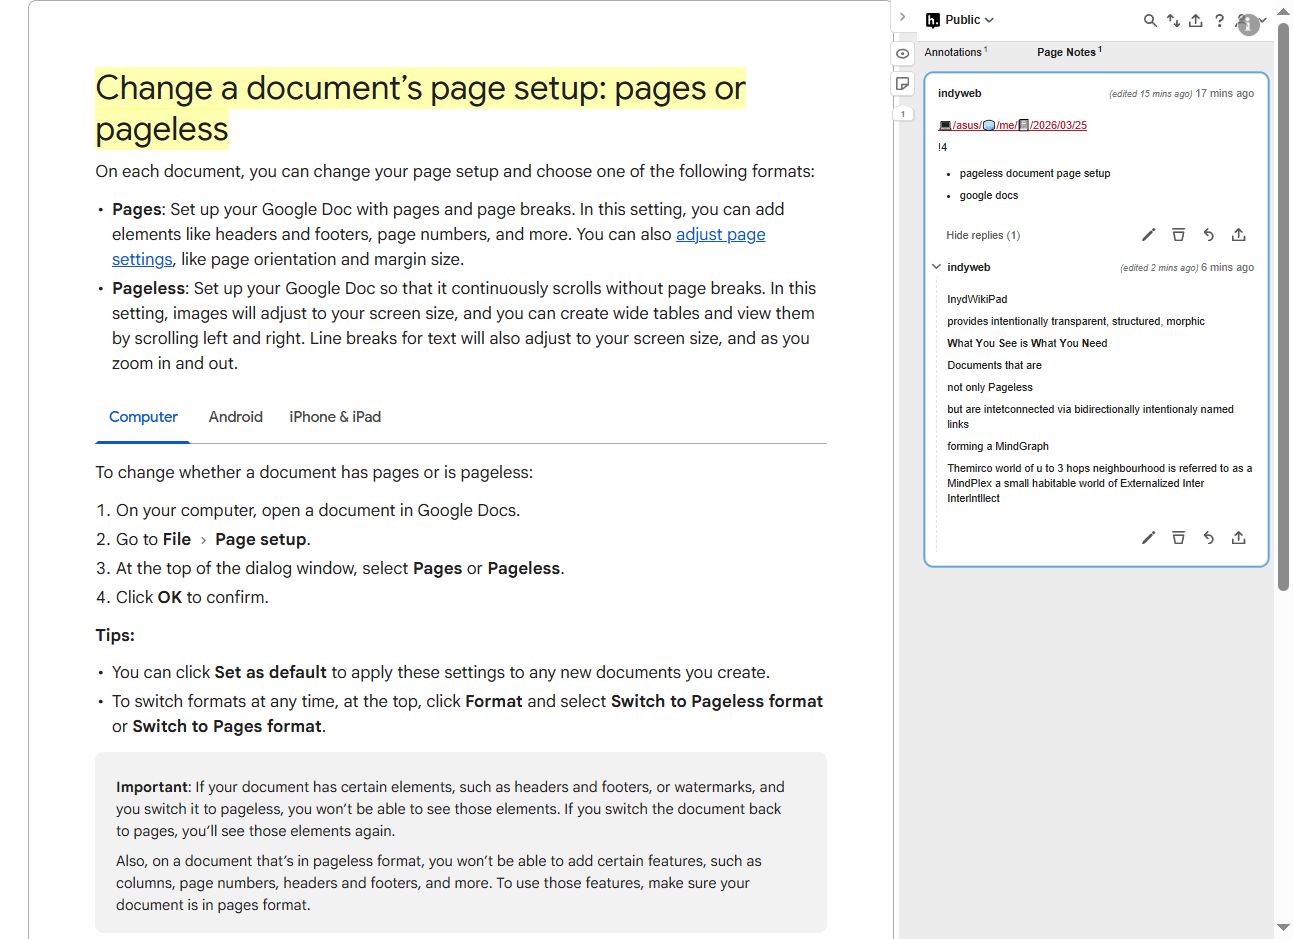
Task: Reply to the first indyweb note
Action: [1208, 235]
